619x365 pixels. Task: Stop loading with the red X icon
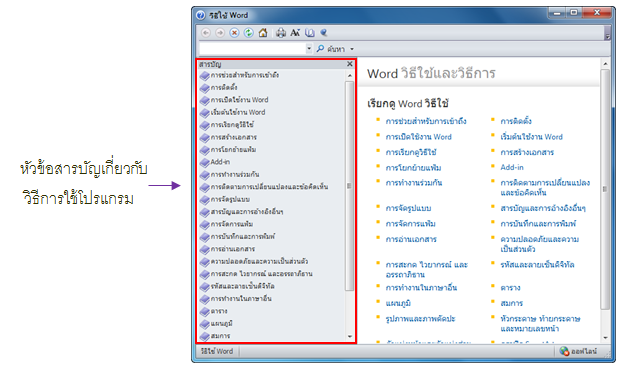pos(234,33)
